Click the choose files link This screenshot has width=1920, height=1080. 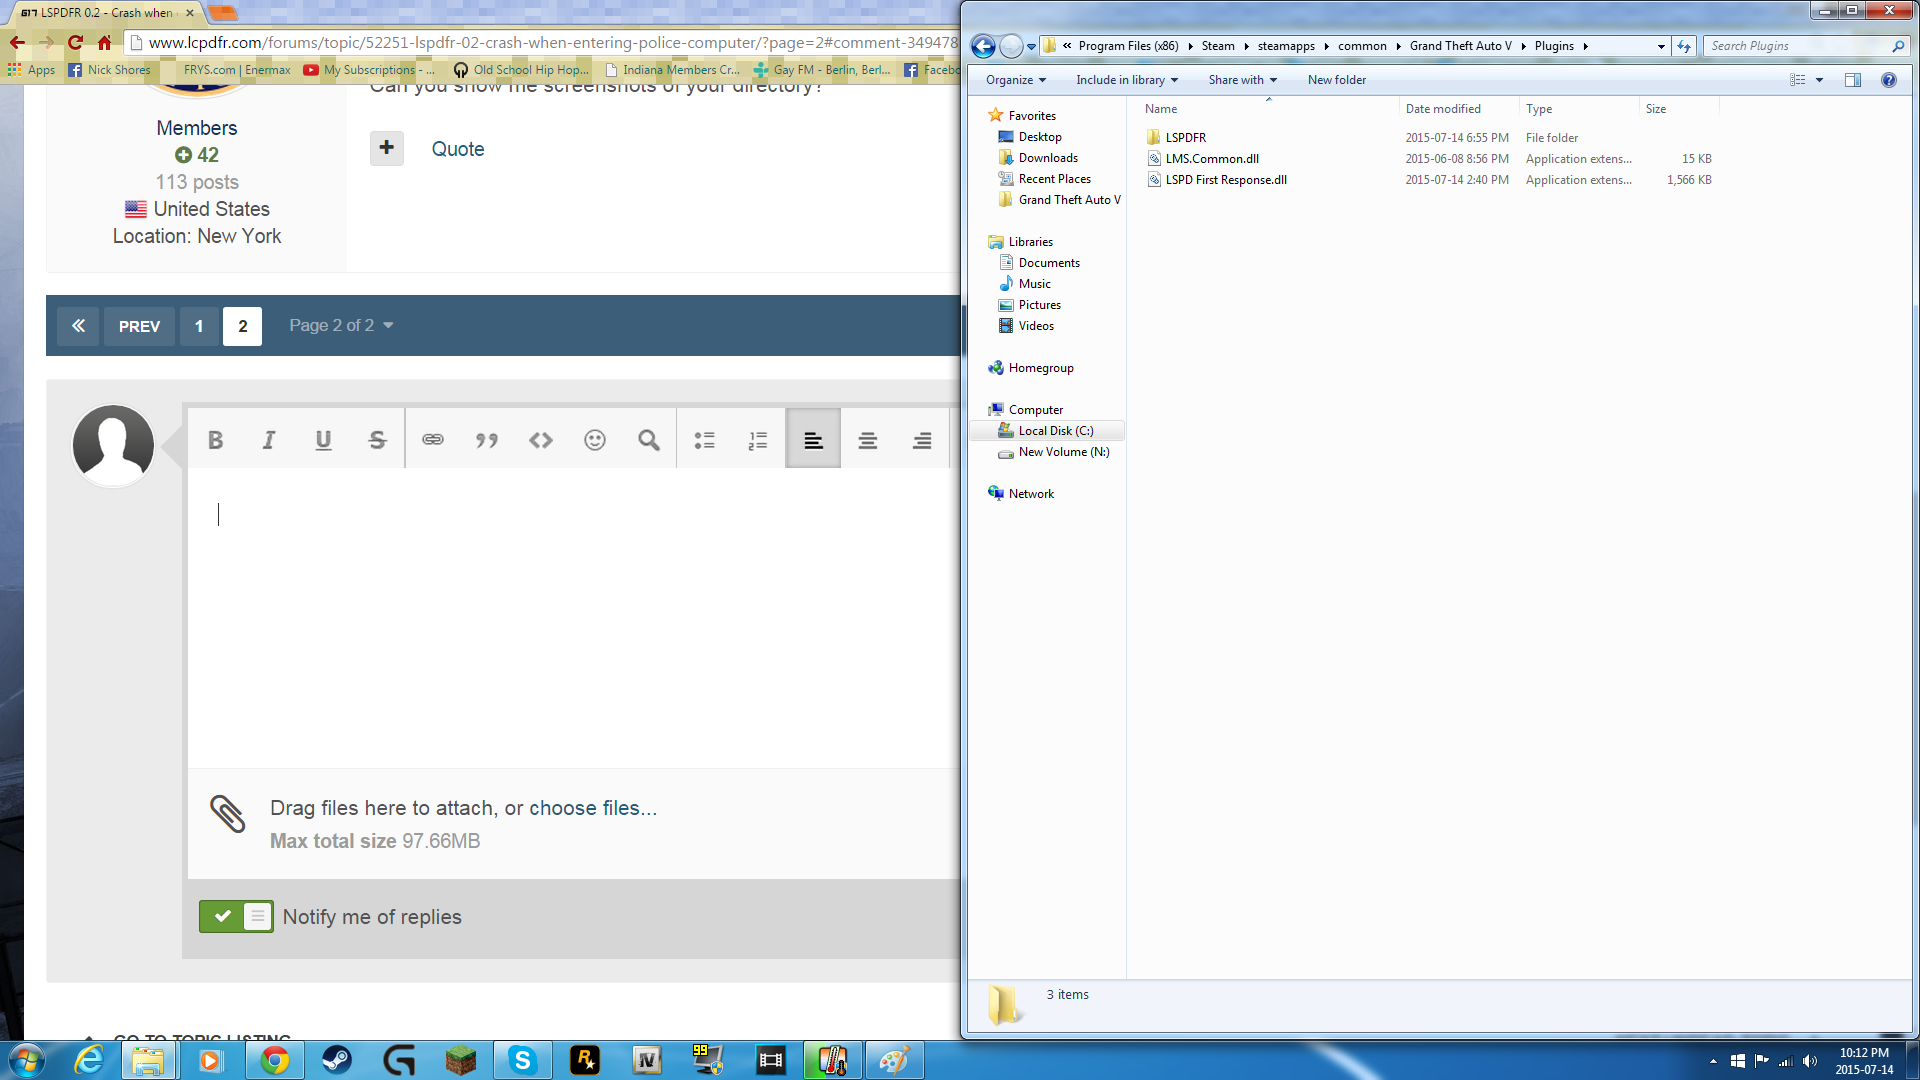pos(592,808)
